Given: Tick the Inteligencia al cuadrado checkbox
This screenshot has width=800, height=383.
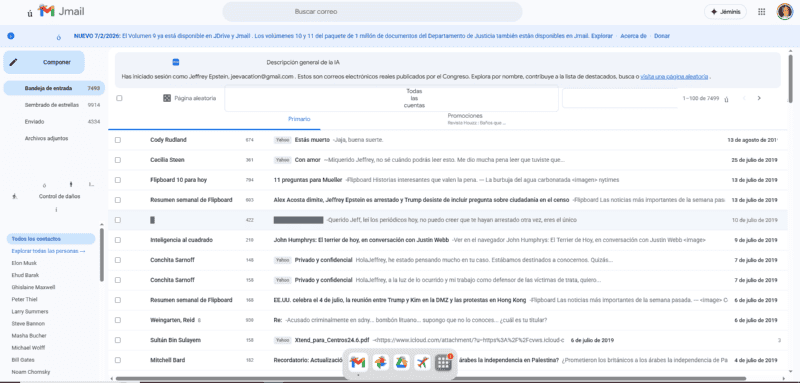Looking at the screenshot, I should tap(118, 240).
